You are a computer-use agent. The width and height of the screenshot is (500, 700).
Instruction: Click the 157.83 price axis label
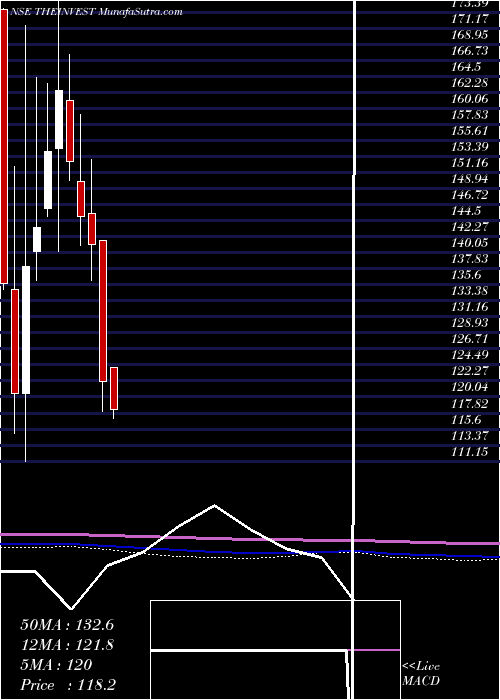[x=469, y=115]
